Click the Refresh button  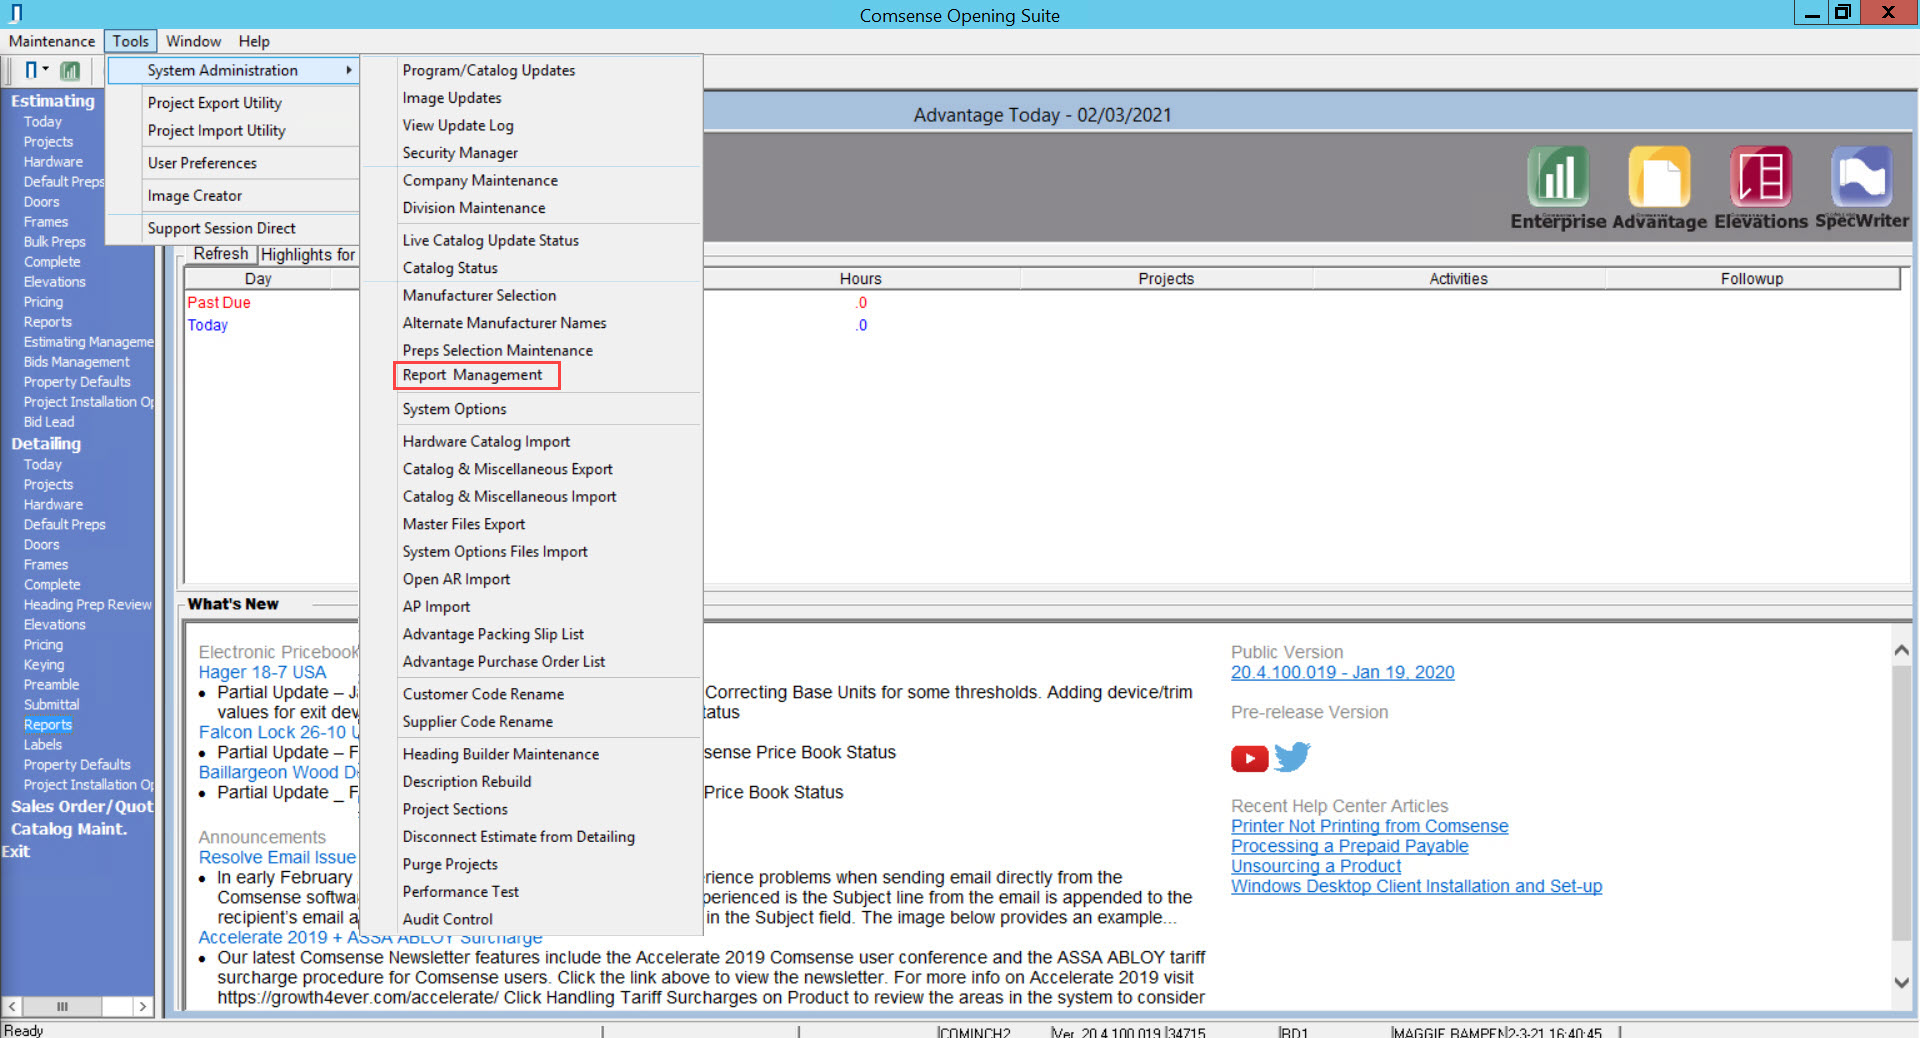[x=220, y=254]
